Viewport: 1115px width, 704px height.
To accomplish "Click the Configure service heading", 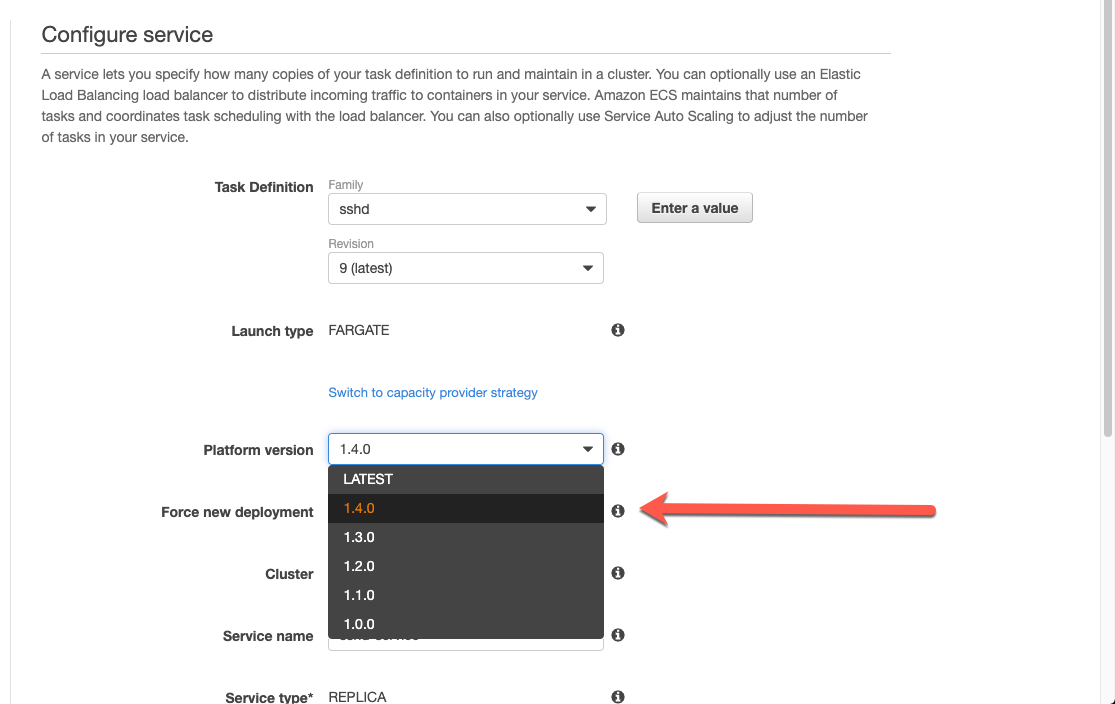I will (x=127, y=35).
